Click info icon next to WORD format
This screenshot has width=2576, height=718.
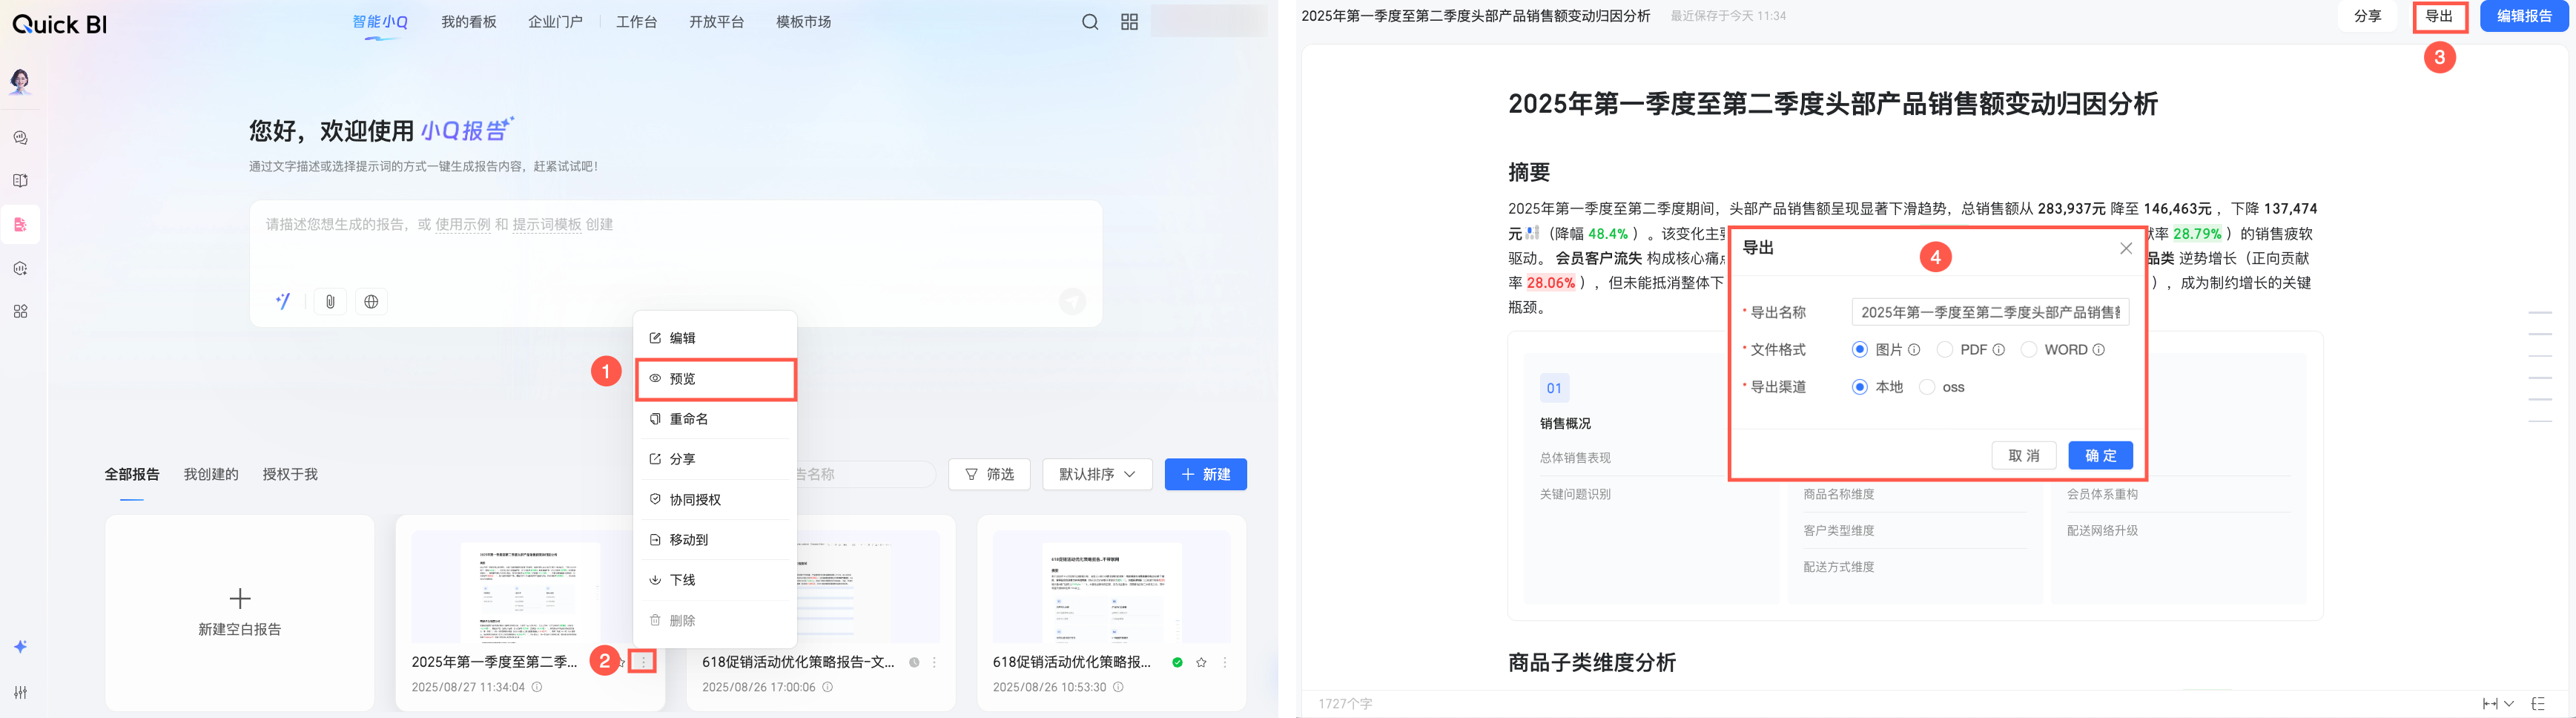coord(2098,350)
